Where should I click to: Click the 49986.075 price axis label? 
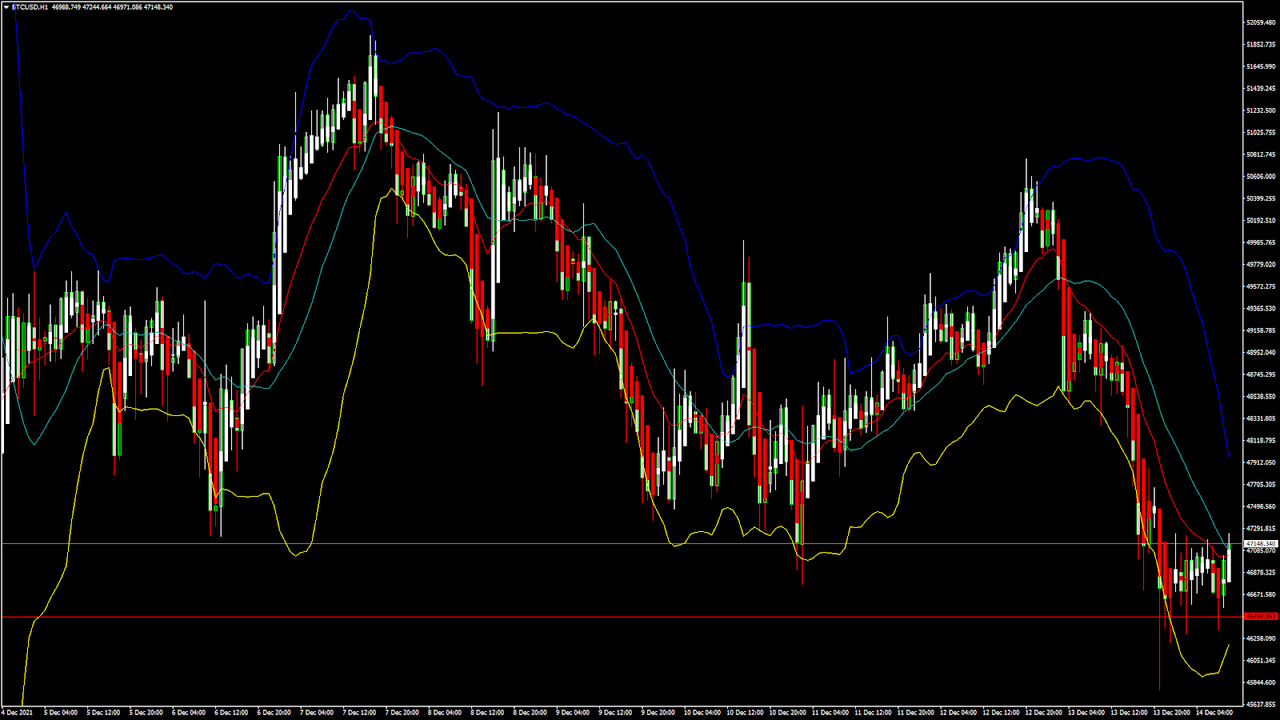pyautogui.click(x=1260, y=242)
